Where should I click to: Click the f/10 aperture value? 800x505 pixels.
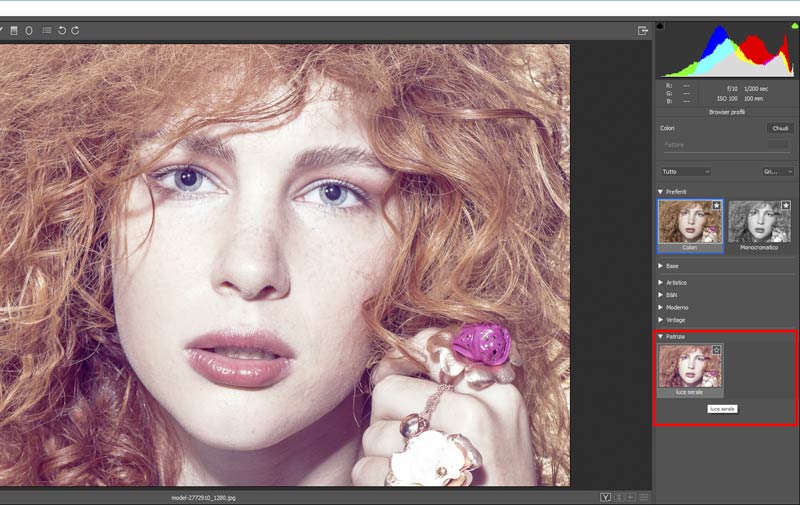click(732, 89)
